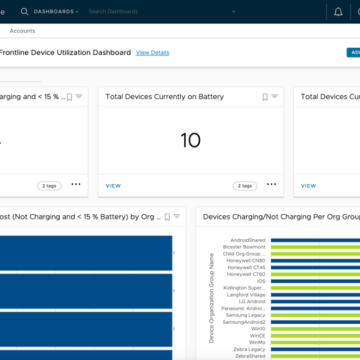Click VIEW on the rightmost Total Devices widget
Screen dimensions: 360x360
tap(308, 186)
